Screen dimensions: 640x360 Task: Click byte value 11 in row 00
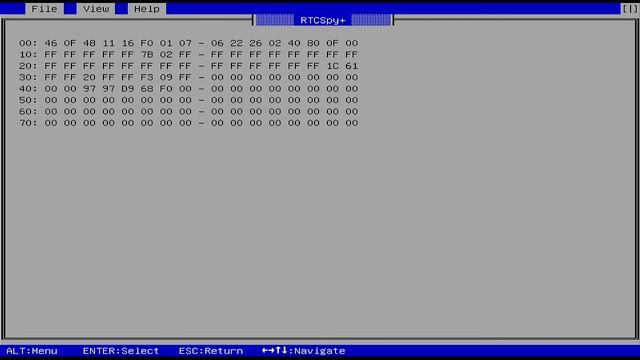[x=108, y=43]
